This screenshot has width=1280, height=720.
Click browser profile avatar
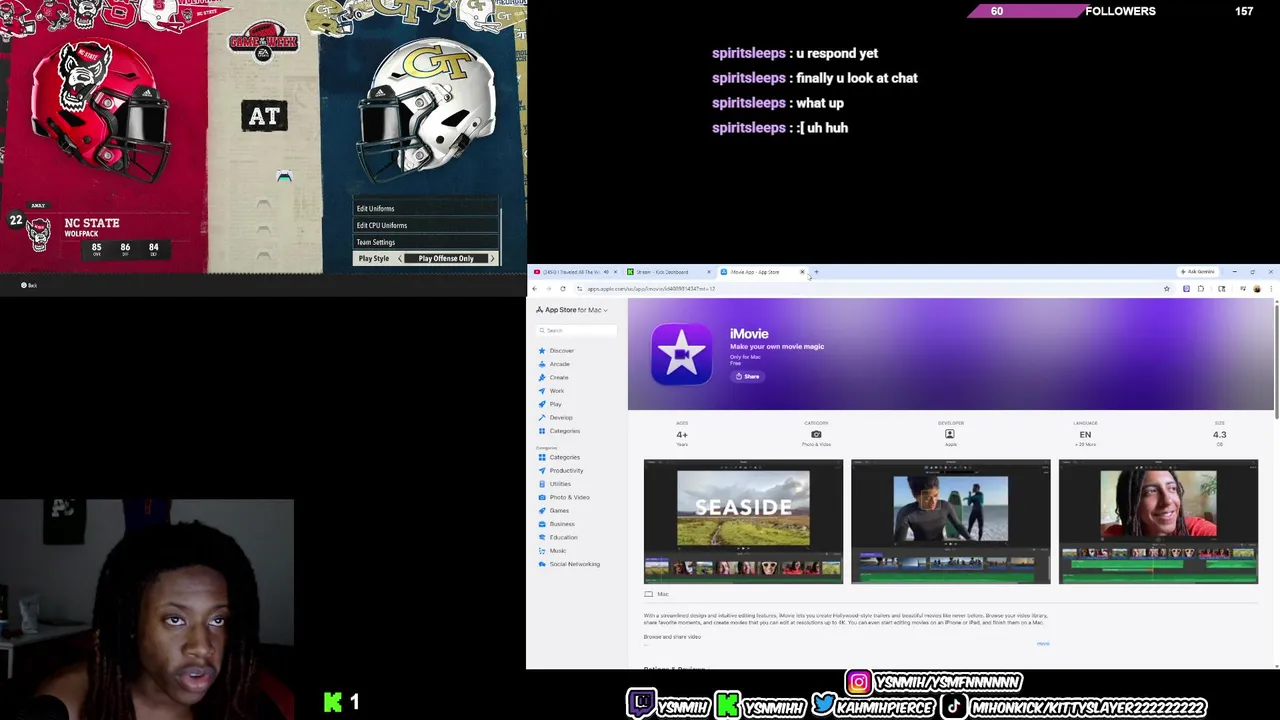click(1257, 289)
